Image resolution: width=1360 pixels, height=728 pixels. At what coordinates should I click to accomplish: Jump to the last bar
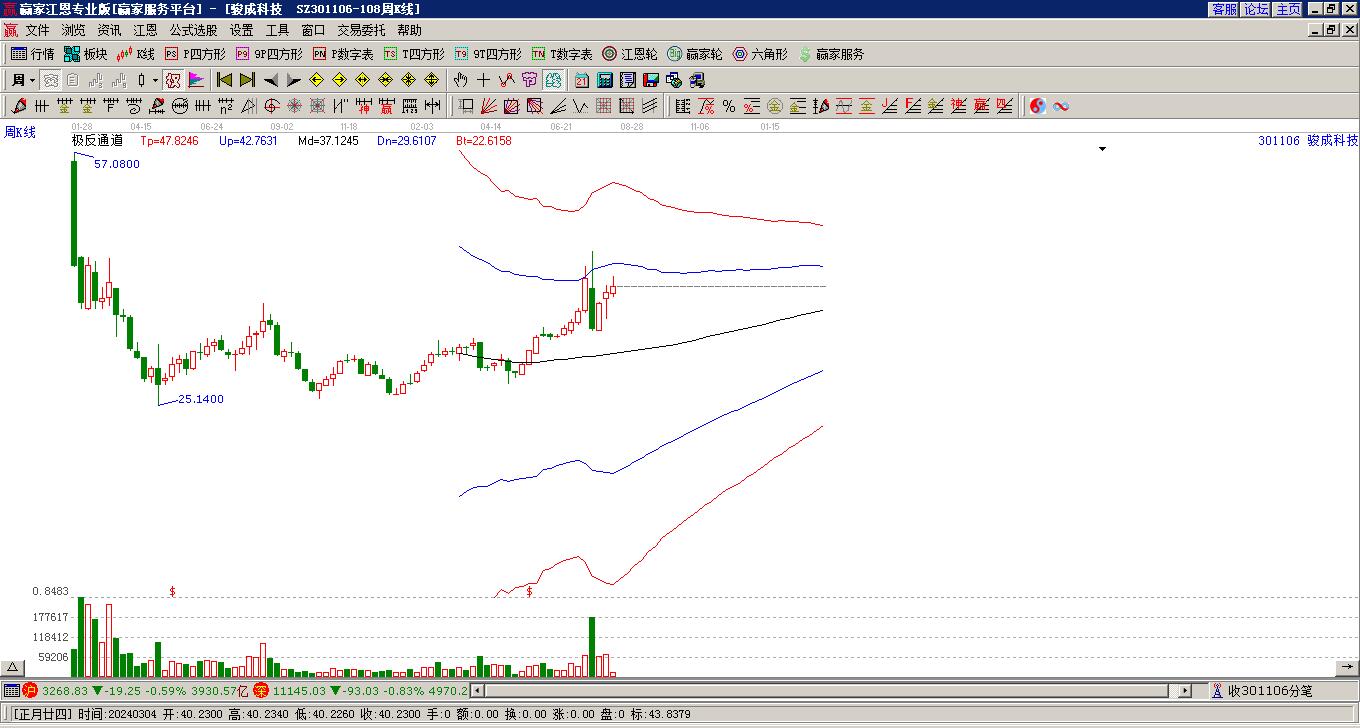(x=247, y=80)
